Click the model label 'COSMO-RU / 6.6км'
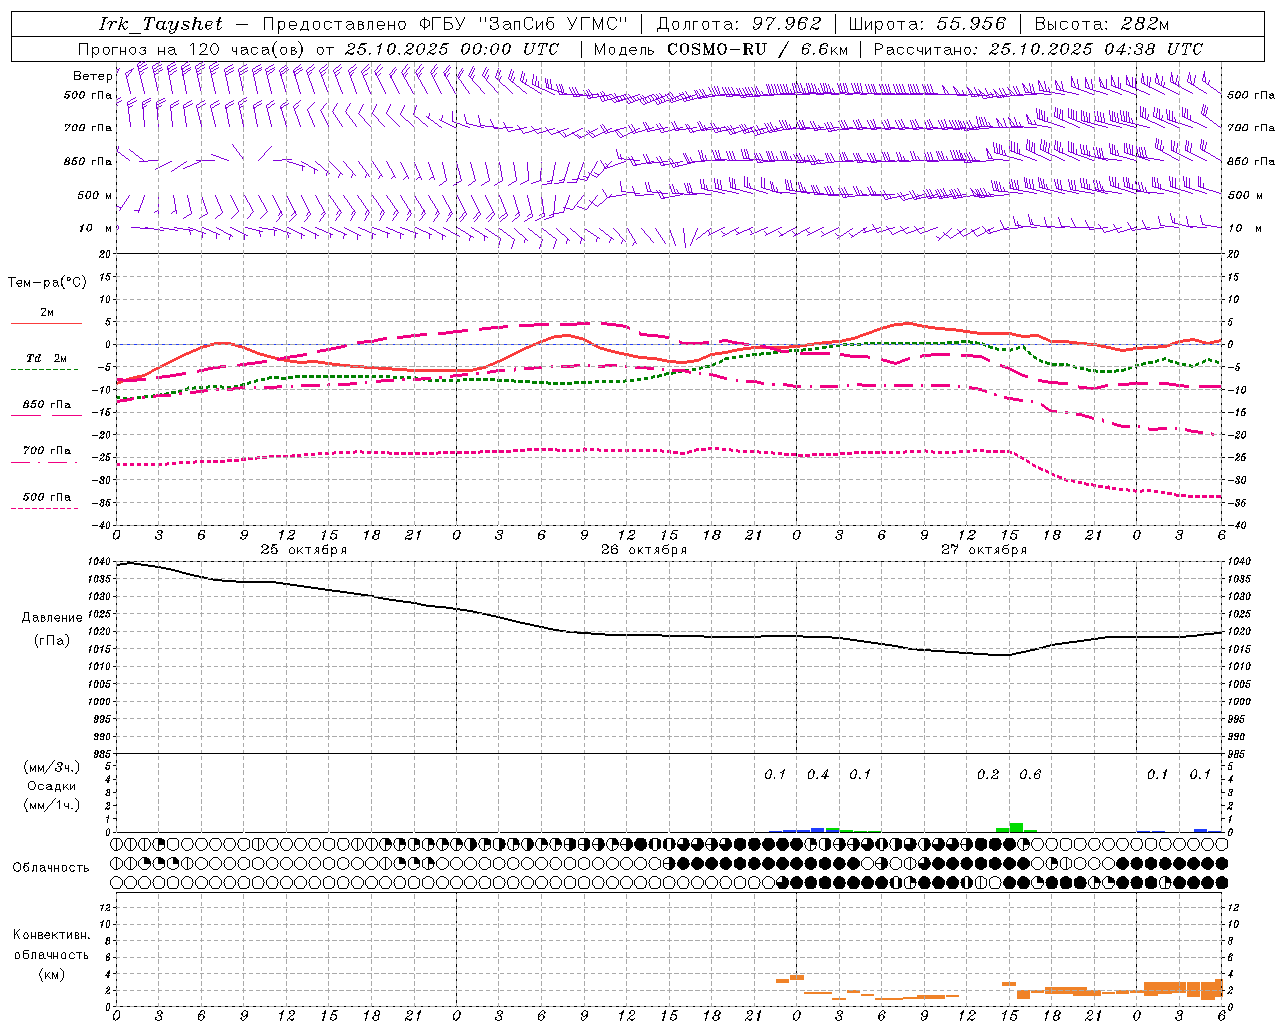1280x1024 pixels. pos(757,49)
